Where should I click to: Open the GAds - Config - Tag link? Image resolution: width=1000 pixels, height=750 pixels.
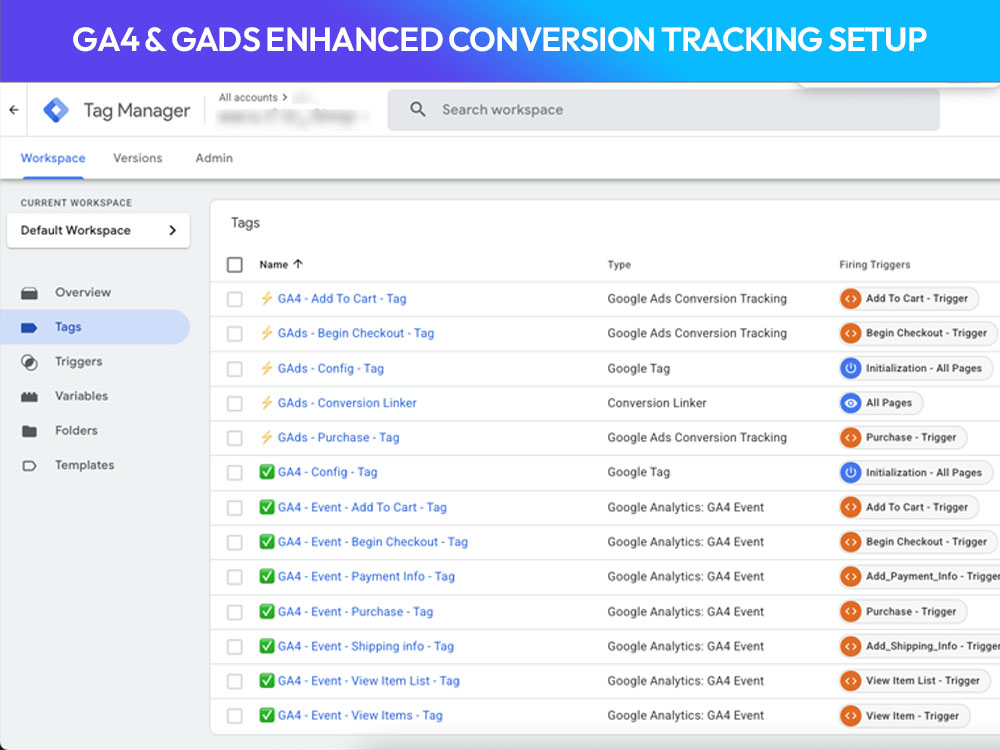click(331, 369)
